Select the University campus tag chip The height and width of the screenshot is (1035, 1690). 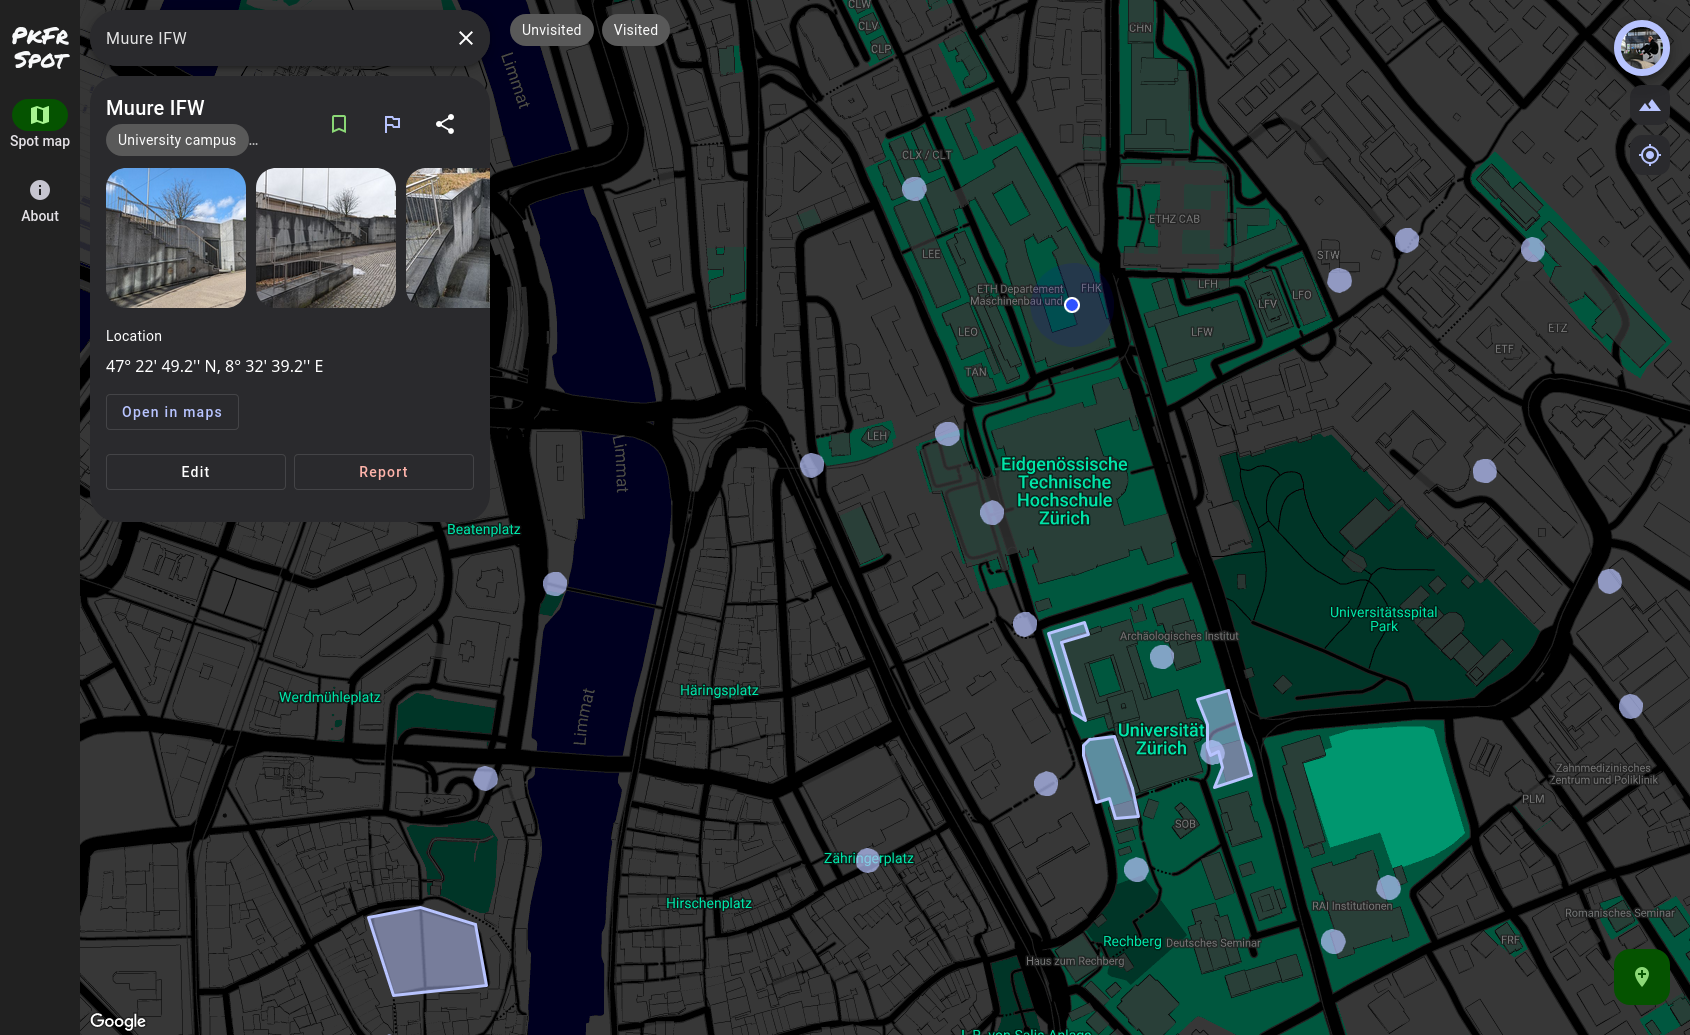point(177,140)
